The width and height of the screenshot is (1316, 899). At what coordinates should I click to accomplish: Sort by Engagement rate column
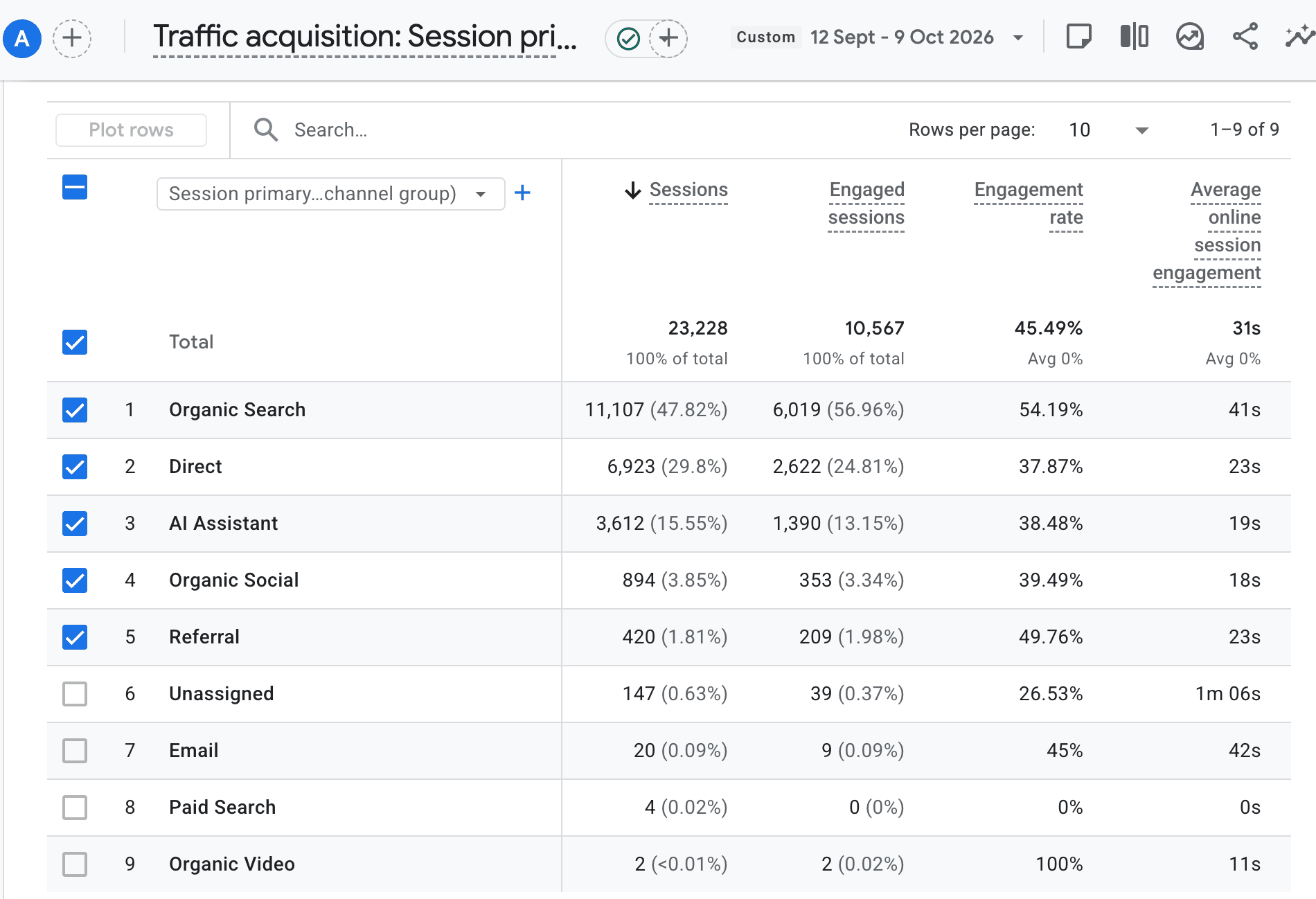1029,204
